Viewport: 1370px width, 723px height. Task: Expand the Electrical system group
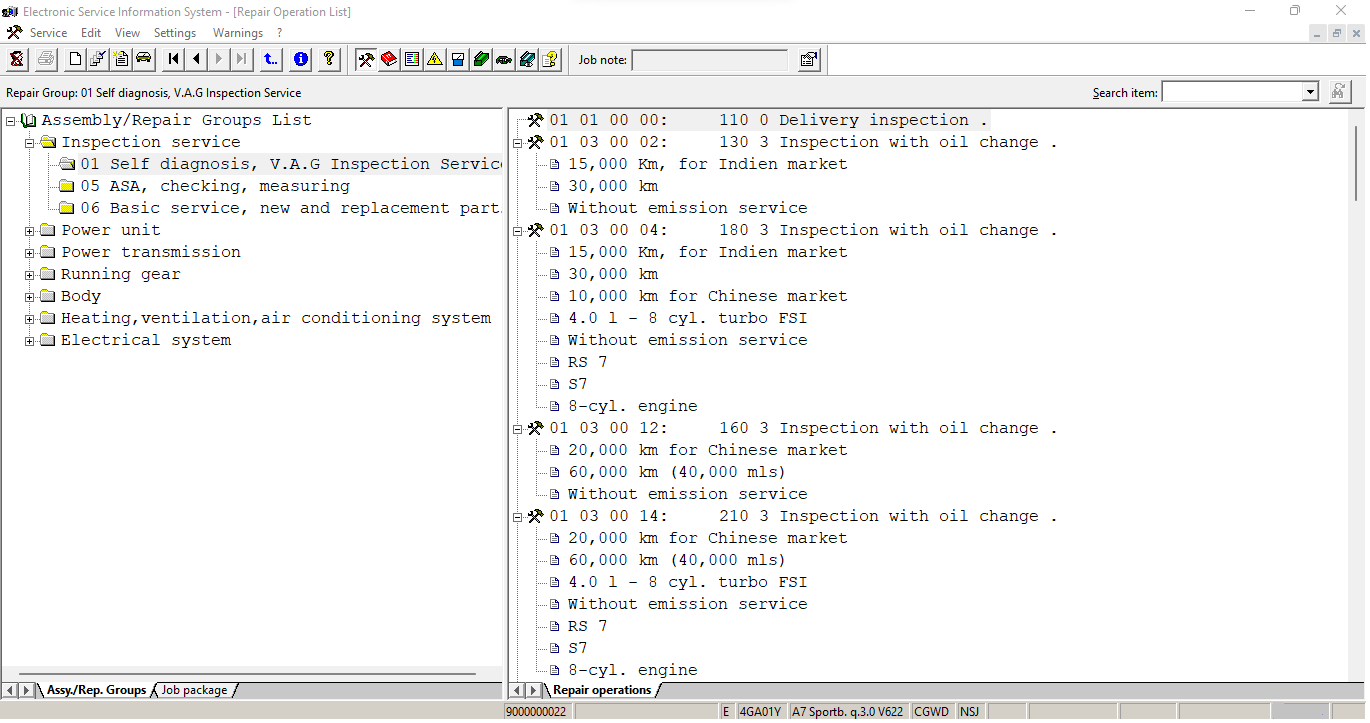pyautogui.click(x=30, y=339)
